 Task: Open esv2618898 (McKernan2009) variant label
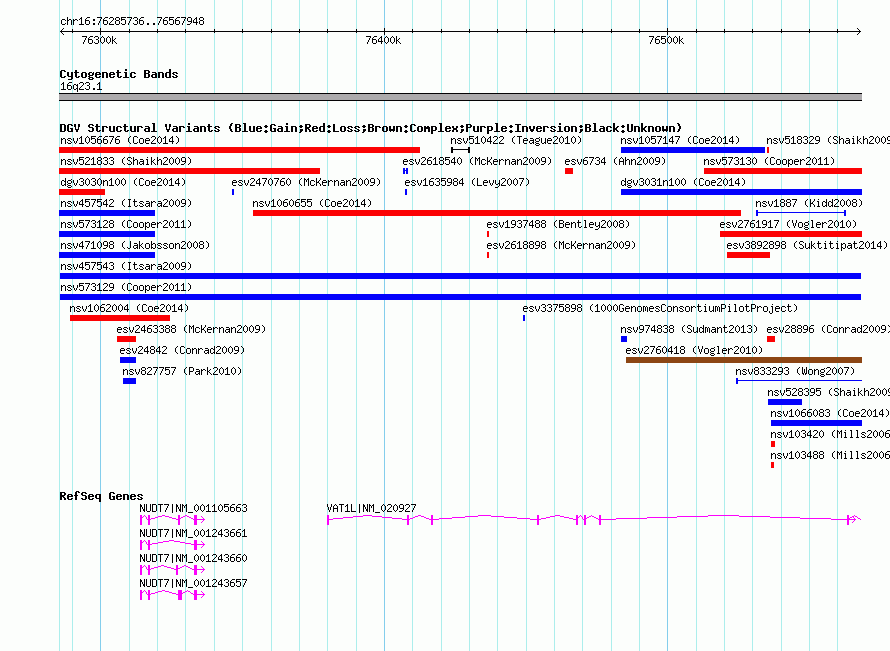pyautogui.click(x=561, y=245)
